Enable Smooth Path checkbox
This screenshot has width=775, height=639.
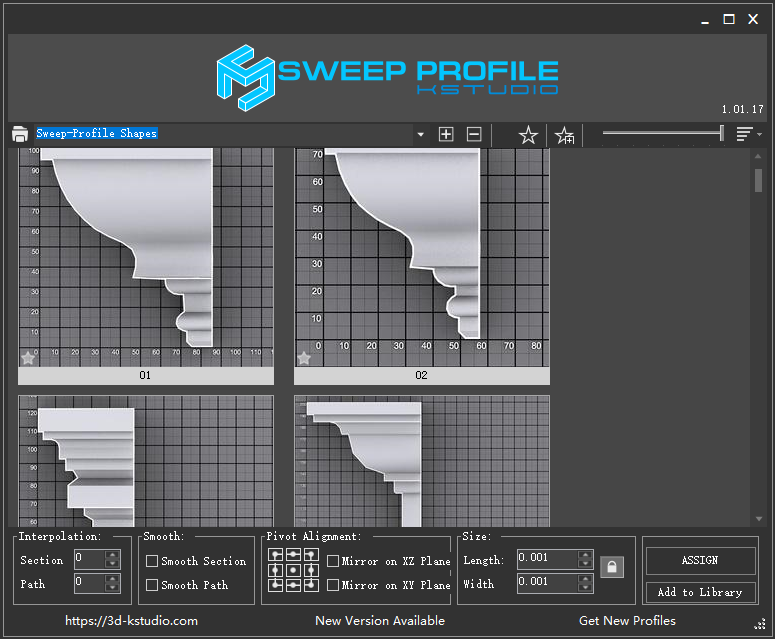pos(152,585)
